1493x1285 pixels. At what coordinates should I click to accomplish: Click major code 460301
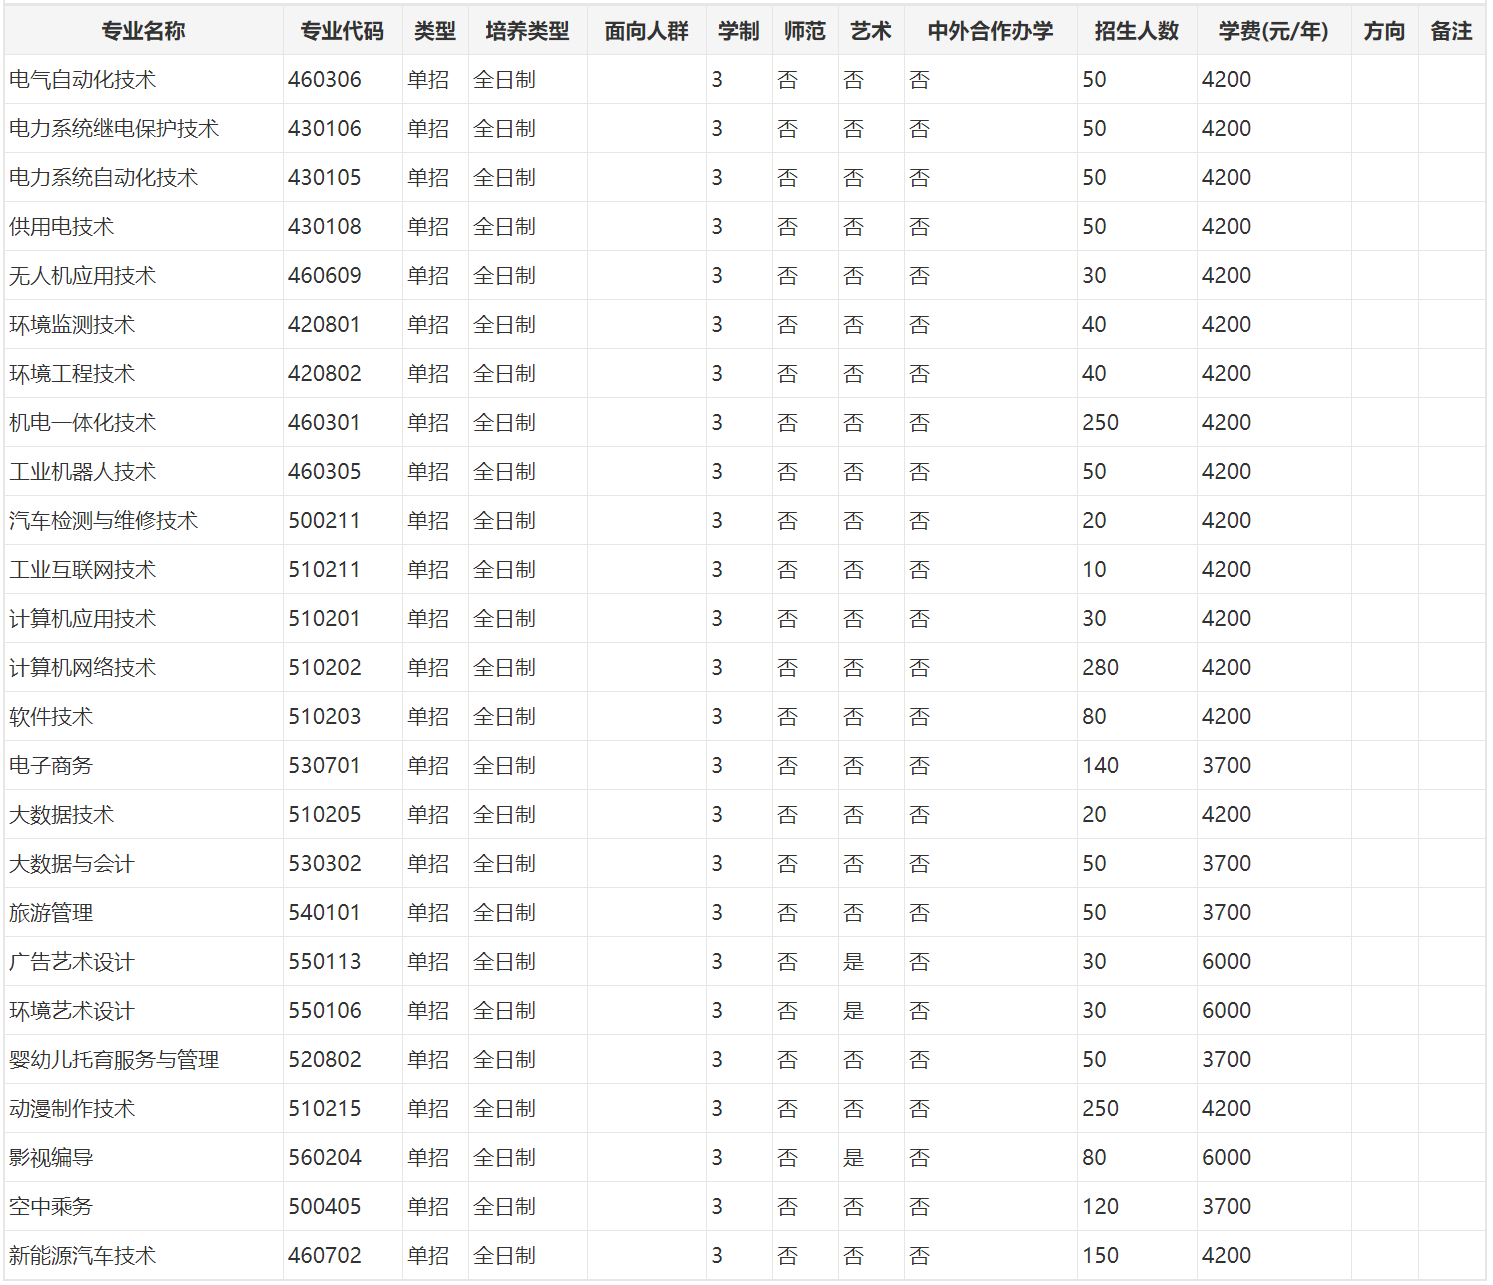click(x=325, y=422)
